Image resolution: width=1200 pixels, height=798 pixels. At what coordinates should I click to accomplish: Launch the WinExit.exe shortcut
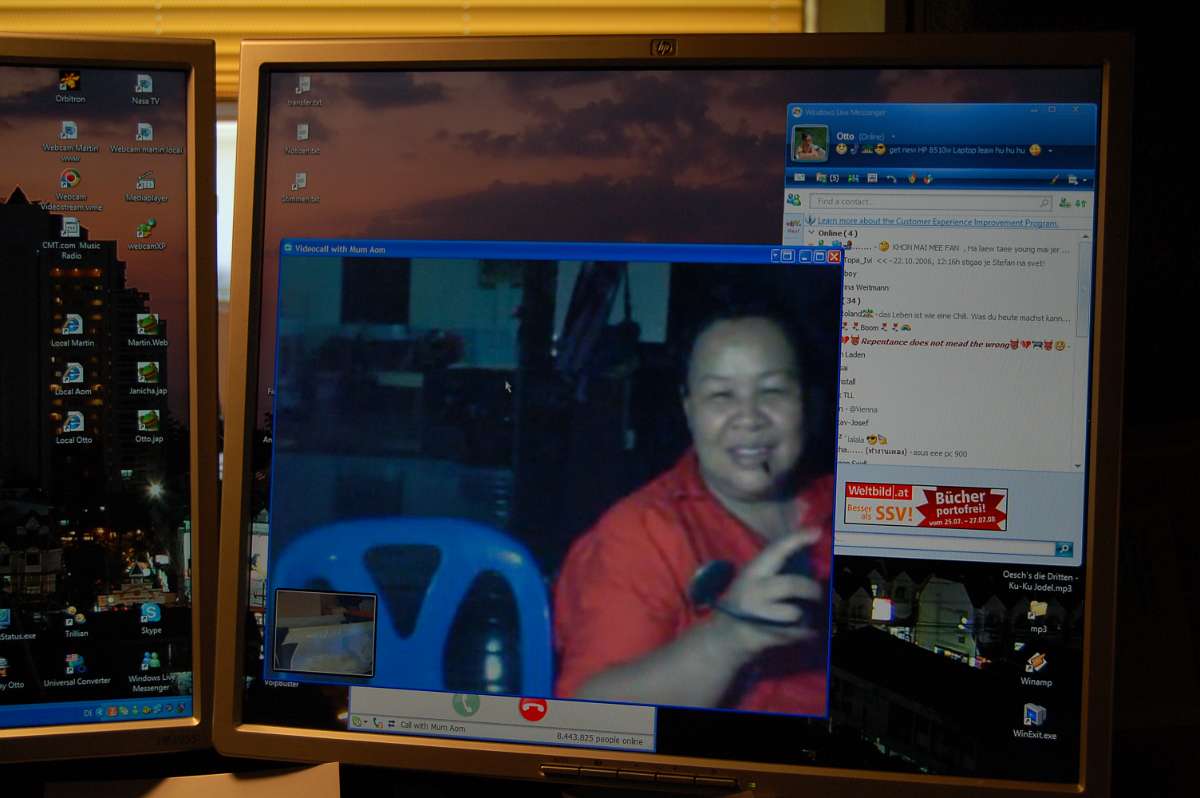(1034, 716)
